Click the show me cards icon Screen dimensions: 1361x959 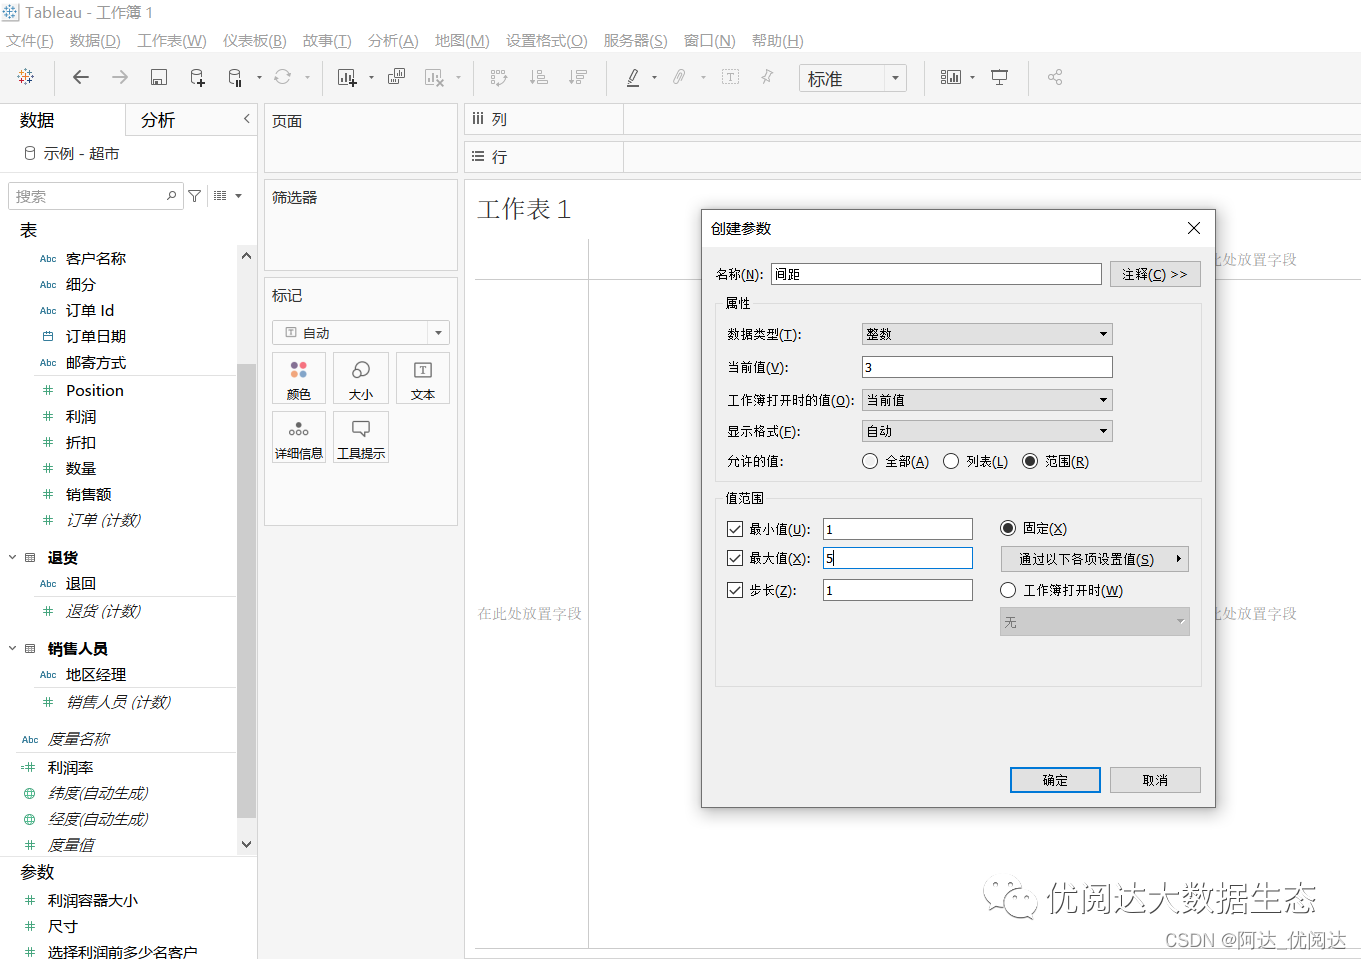951,77
